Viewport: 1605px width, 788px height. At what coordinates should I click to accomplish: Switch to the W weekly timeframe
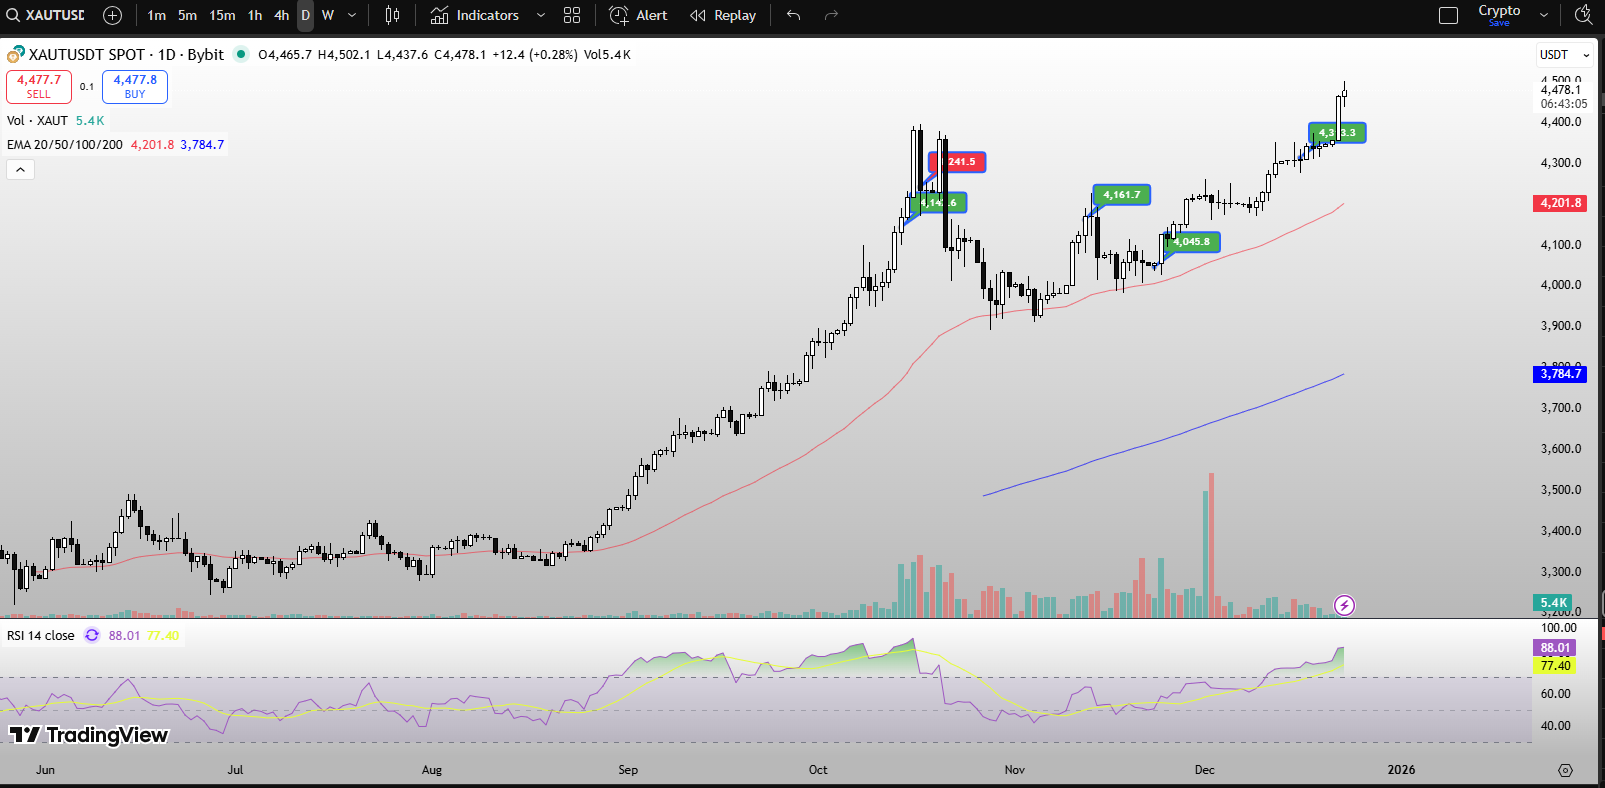click(x=328, y=15)
